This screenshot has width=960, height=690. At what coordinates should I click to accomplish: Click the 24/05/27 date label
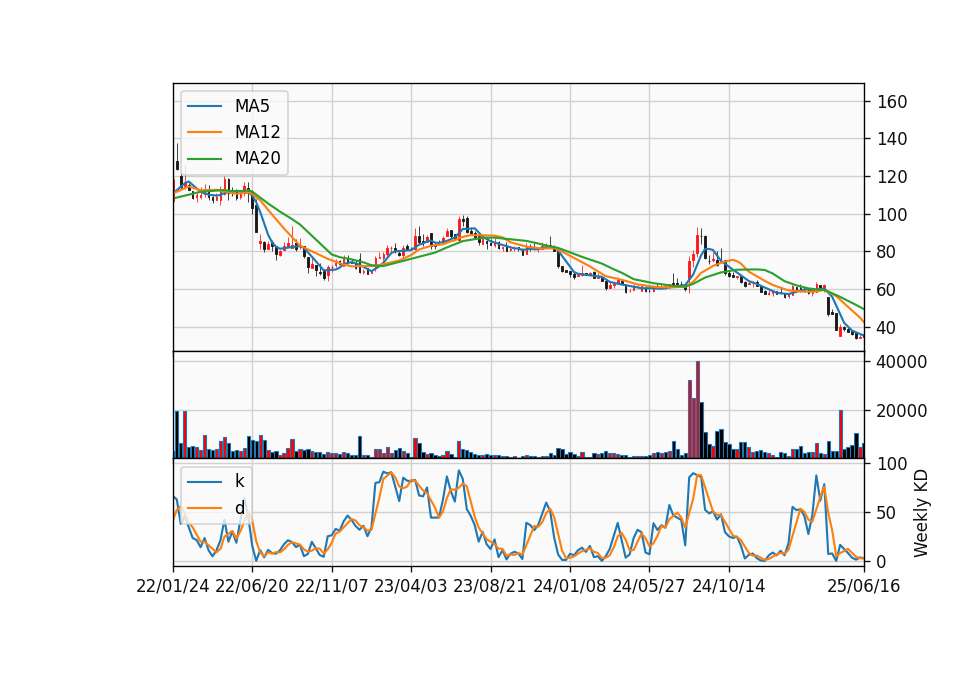point(649,586)
